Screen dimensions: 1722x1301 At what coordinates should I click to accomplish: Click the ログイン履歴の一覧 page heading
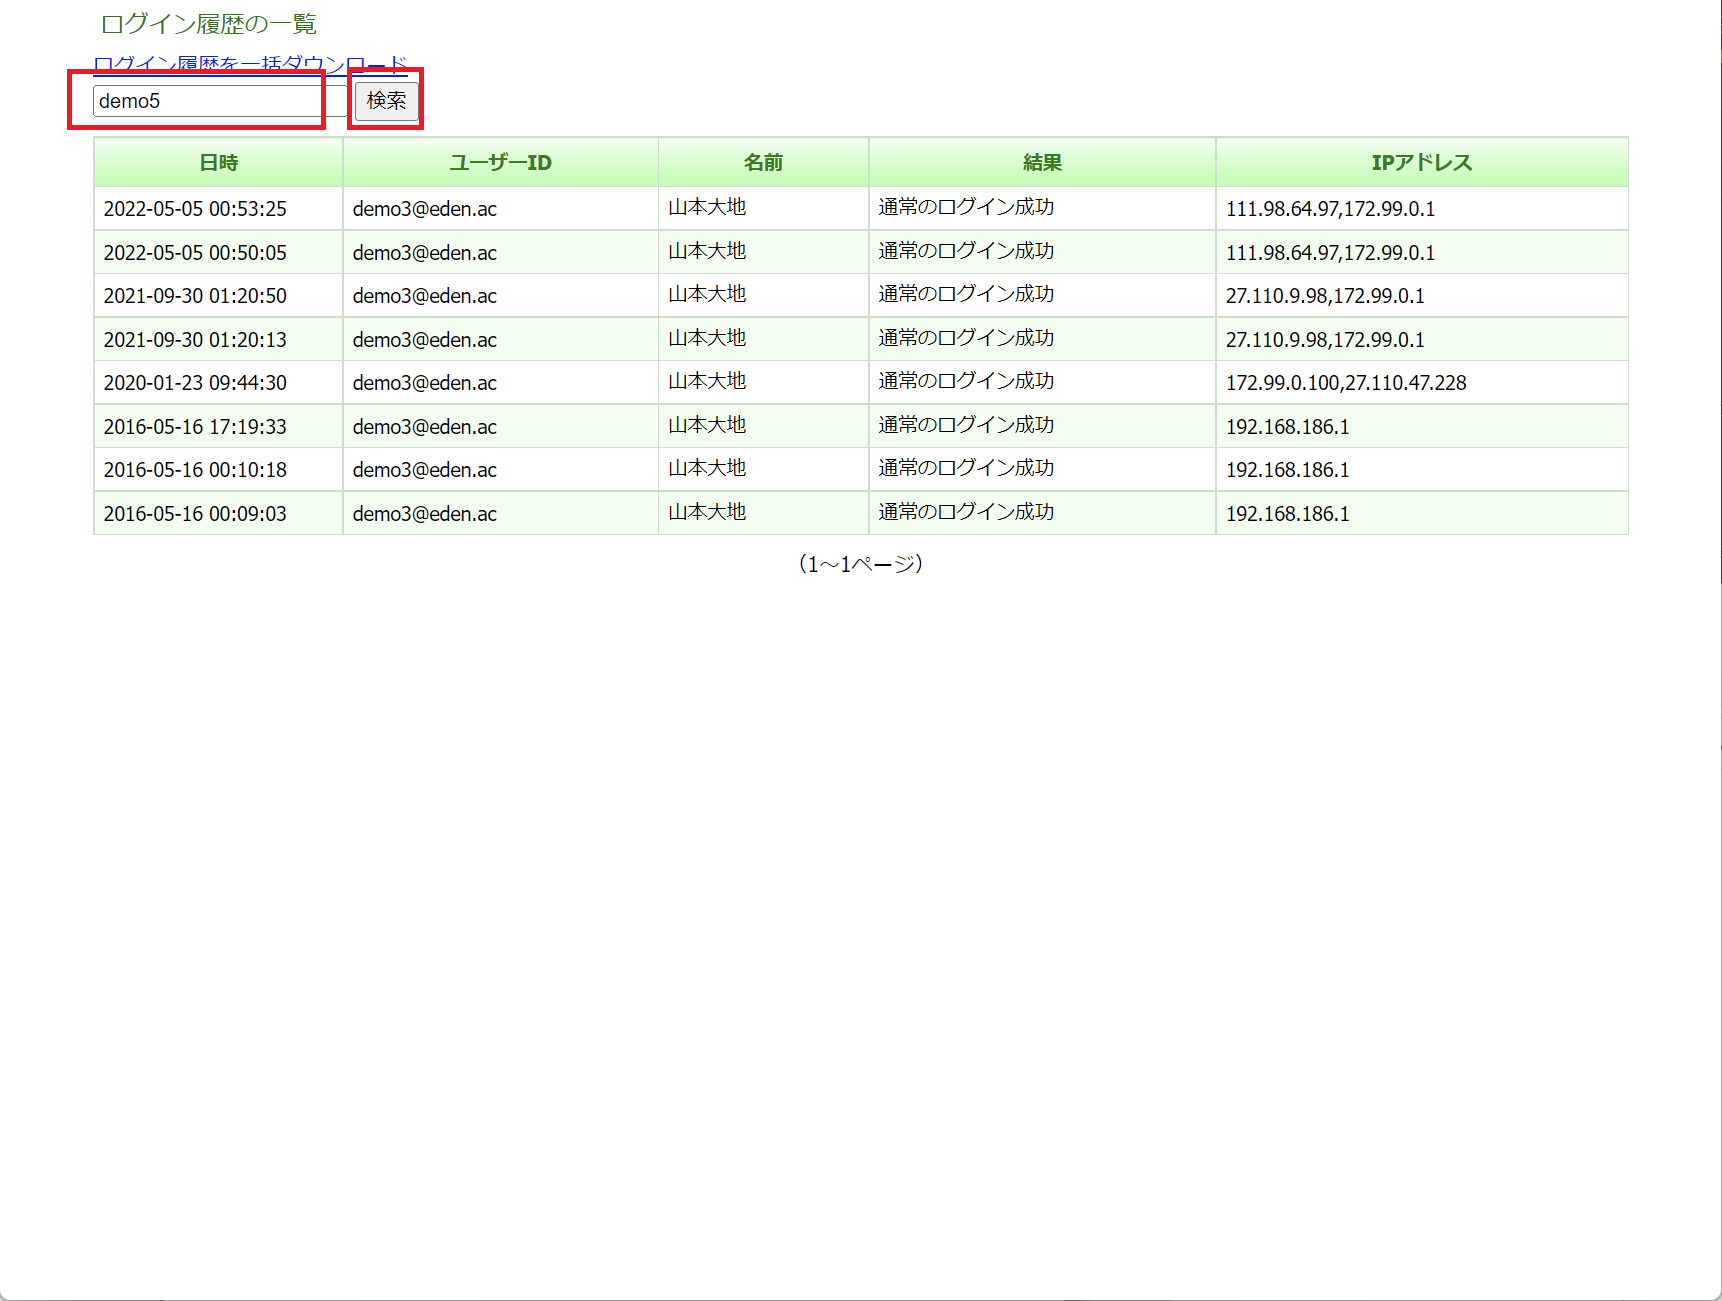(209, 24)
